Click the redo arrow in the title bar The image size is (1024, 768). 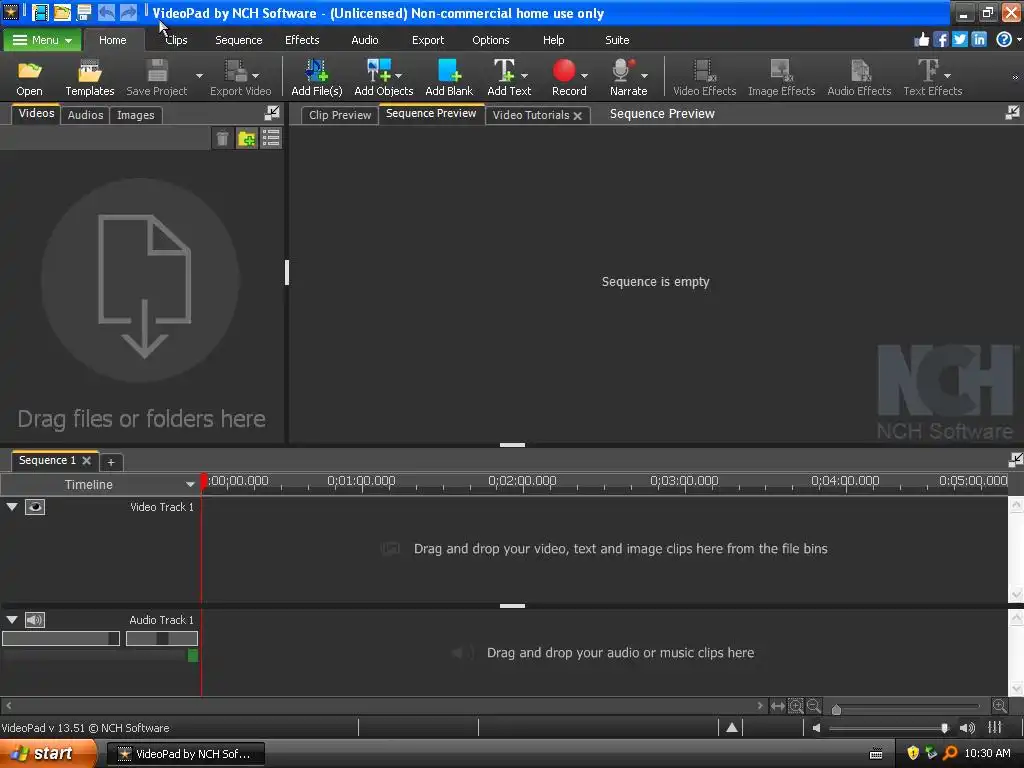coord(128,12)
